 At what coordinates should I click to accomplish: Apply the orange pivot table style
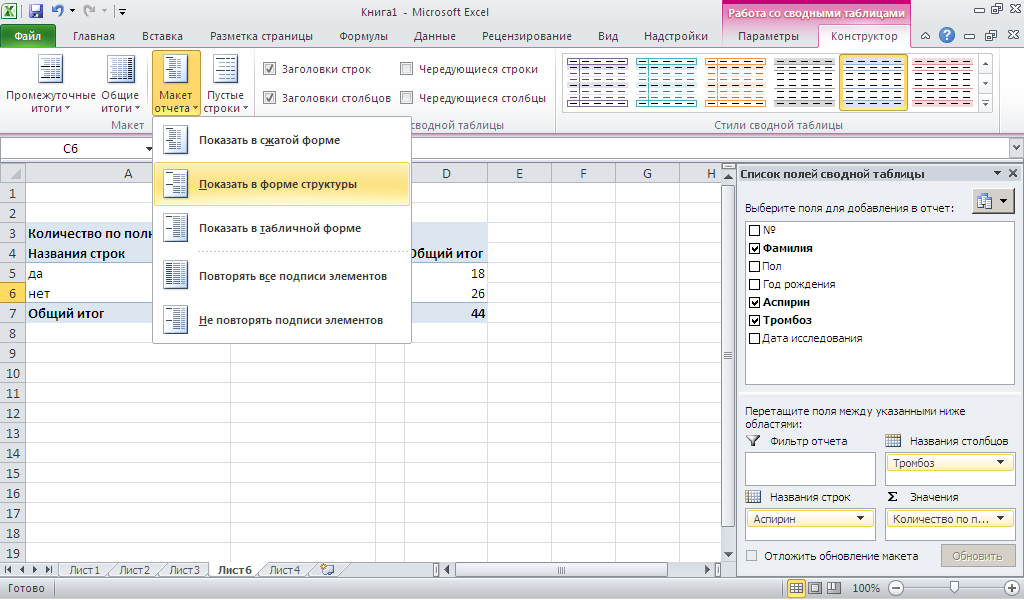(x=735, y=82)
